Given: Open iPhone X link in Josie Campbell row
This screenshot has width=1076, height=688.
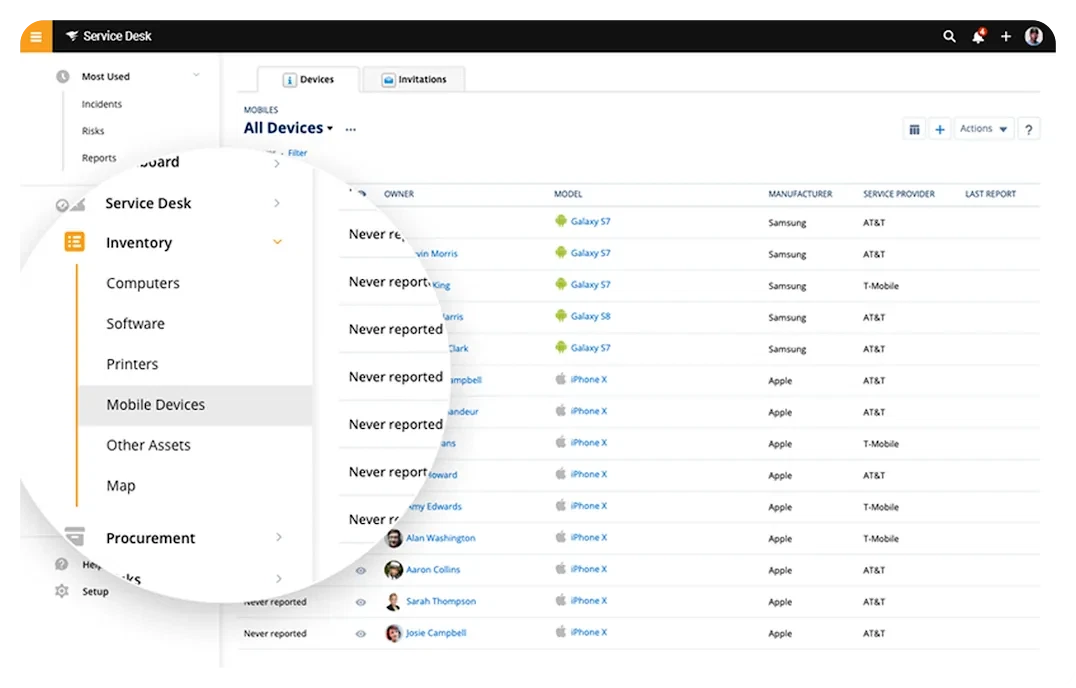Looking at the screenshot, I should [589, 632].
